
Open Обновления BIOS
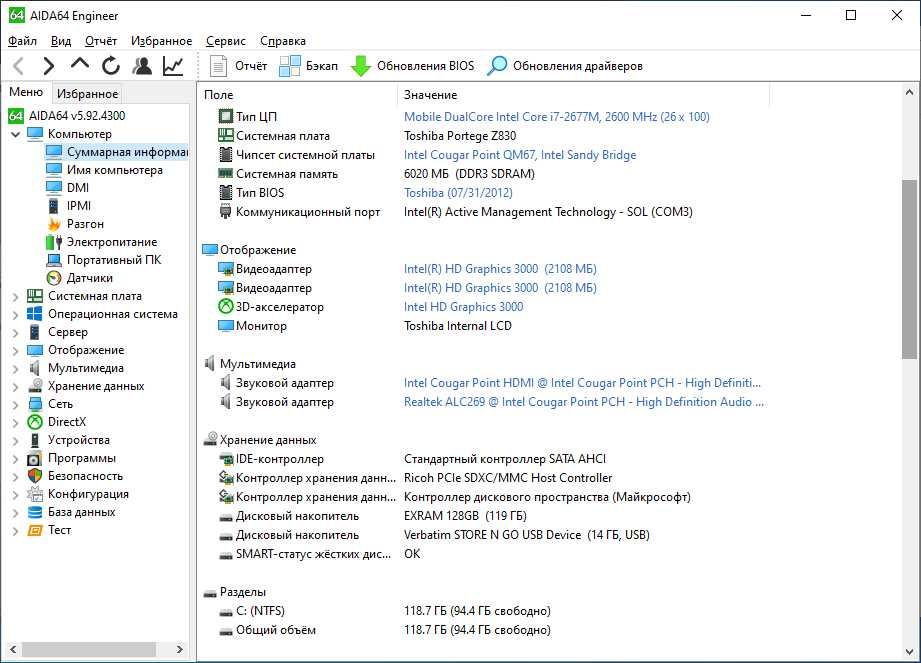(412, 66)
